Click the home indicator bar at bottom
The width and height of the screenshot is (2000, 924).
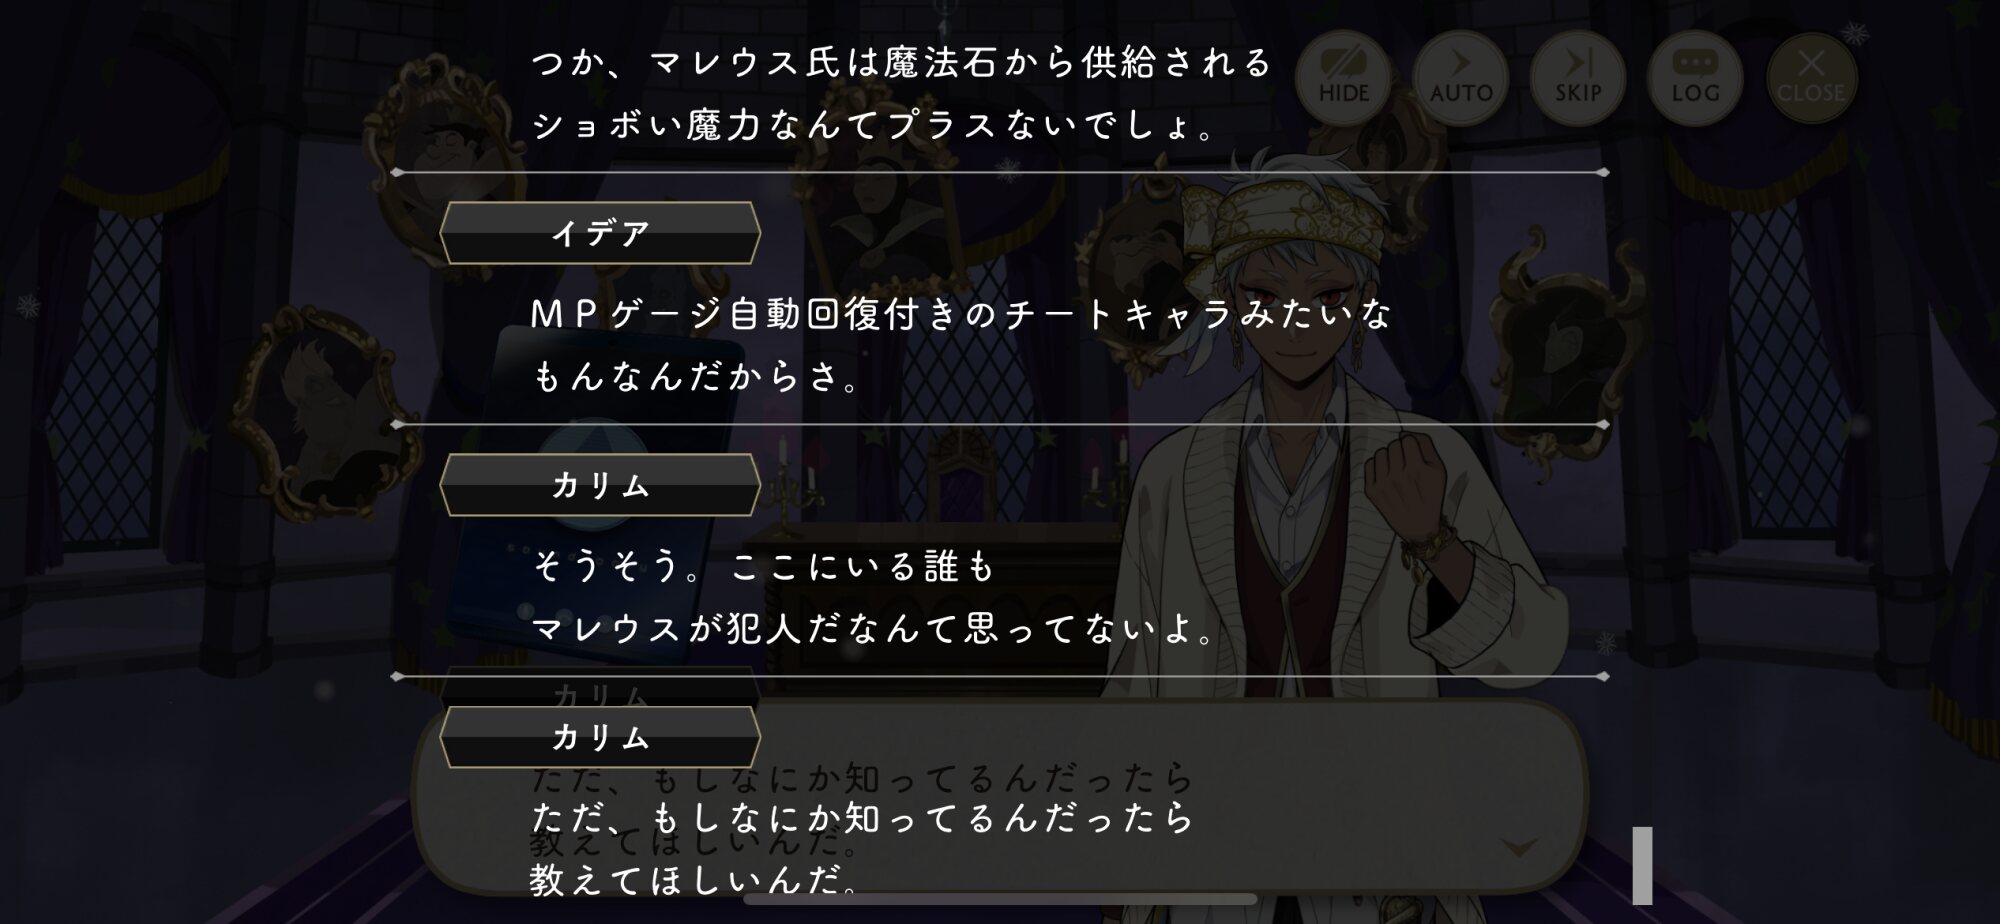click(x=1000, y=898)
